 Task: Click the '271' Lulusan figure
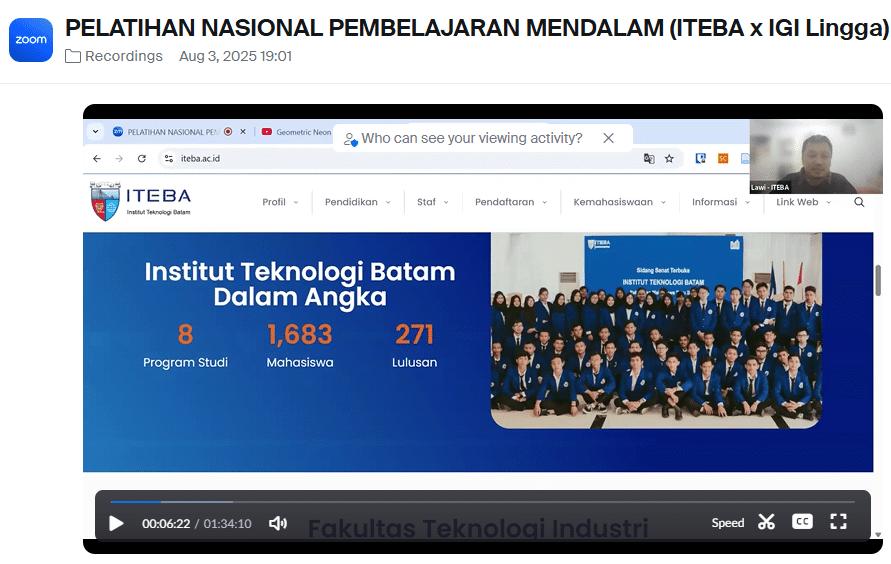coord(414,335)
